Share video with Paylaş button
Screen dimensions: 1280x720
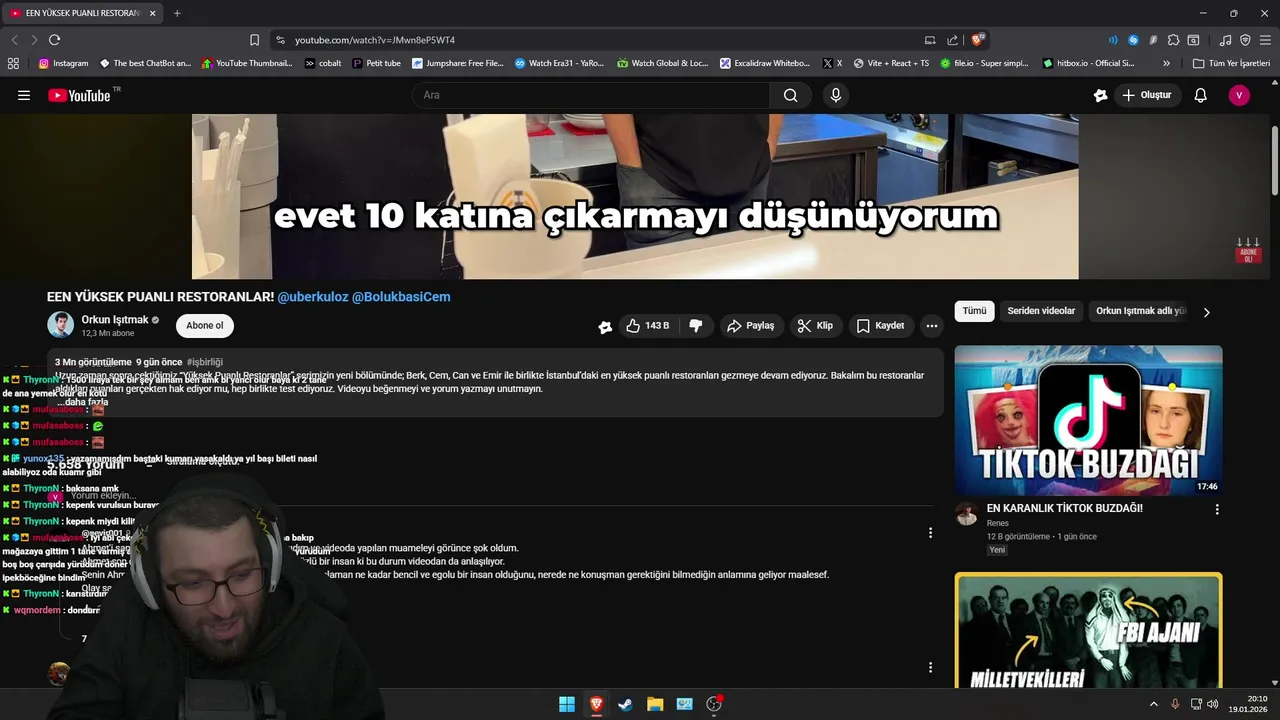point(751,326)
